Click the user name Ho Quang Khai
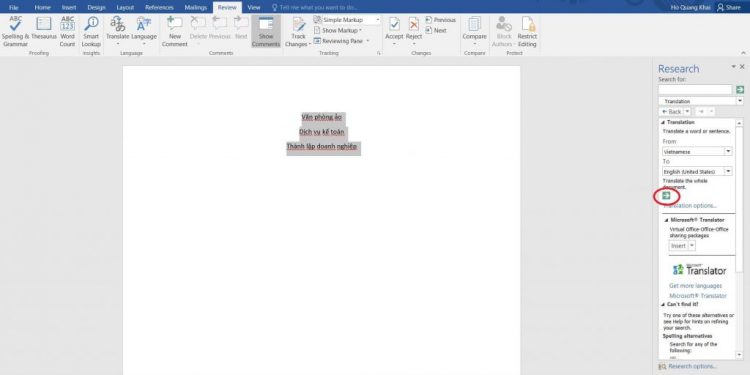Image resolution: width=750 pixels, height=375 pixels. click(691, 8)
